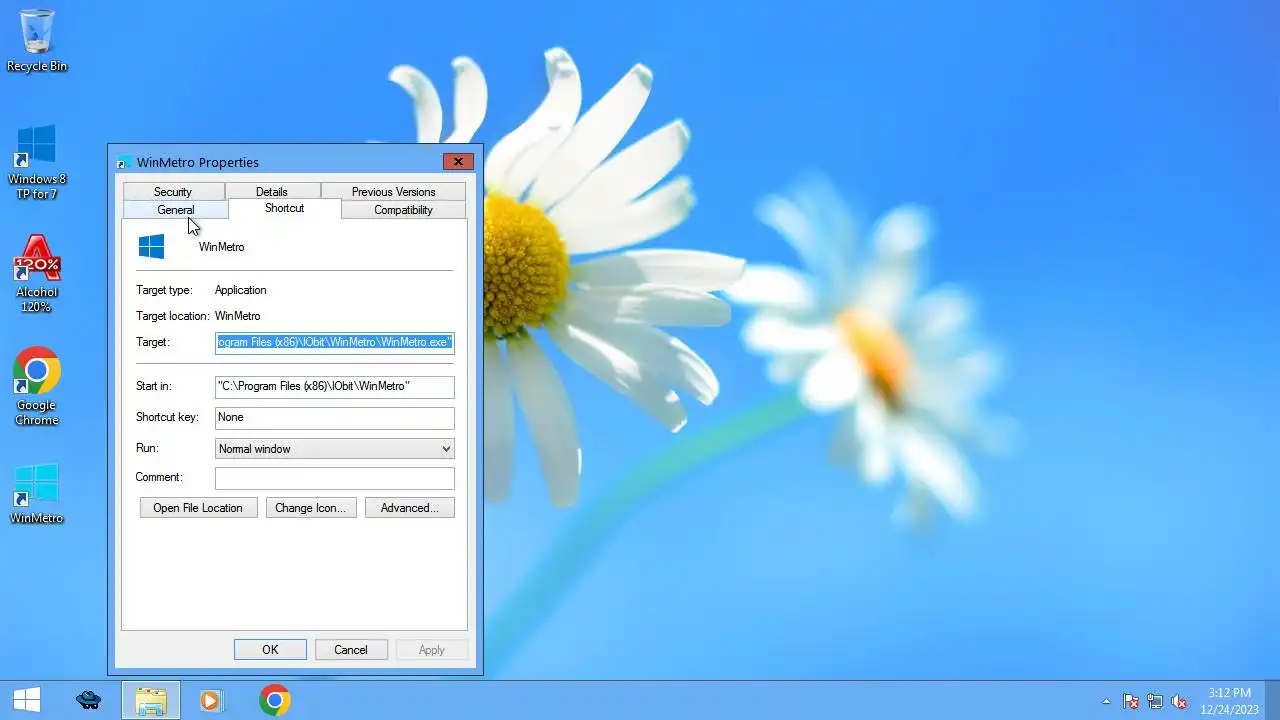The height and width of the screenshot is (720, 1280).
Task: Select the Google Chrome desktop shortcut
Action: 37,386
